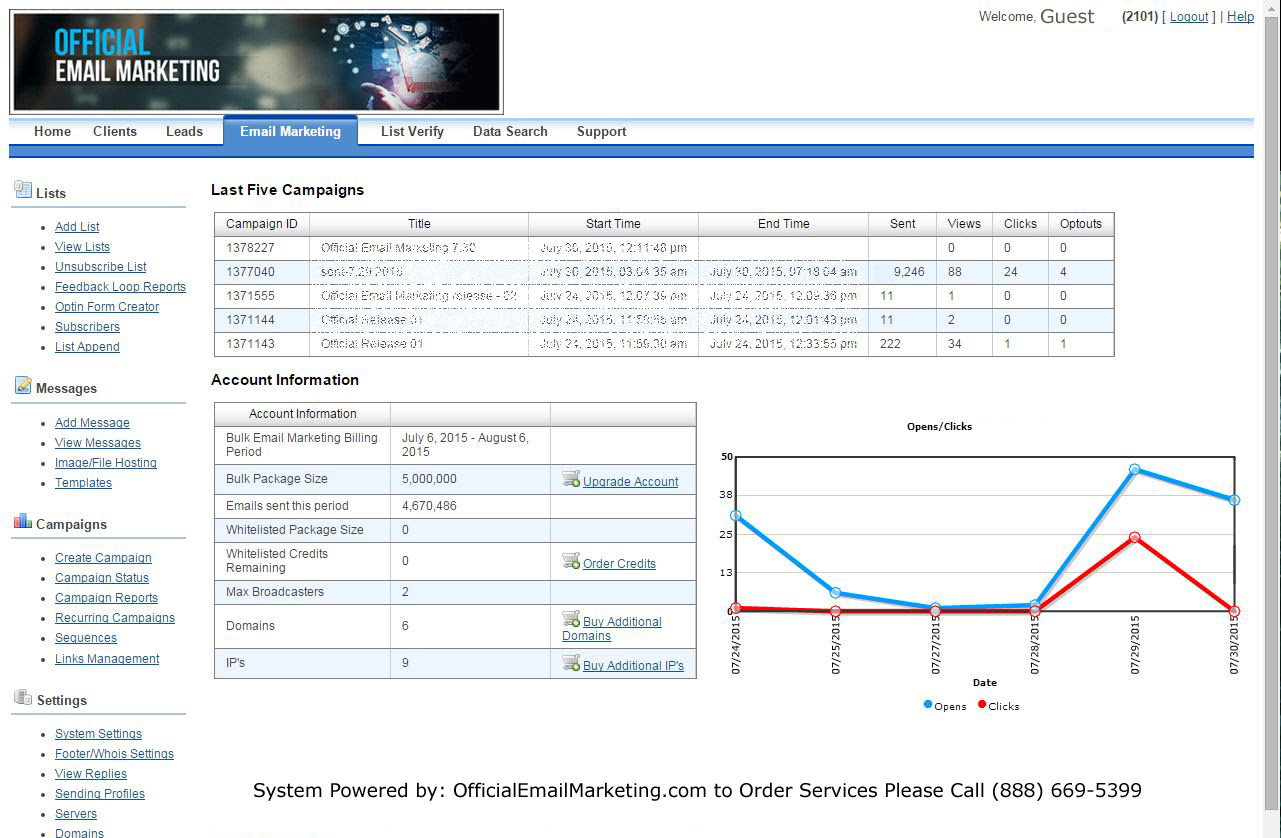Image resolution: width=1281 pixels, height=838 pixels.
Task: Click the Messages section pencil icon
Action: (x=22, y=385)
